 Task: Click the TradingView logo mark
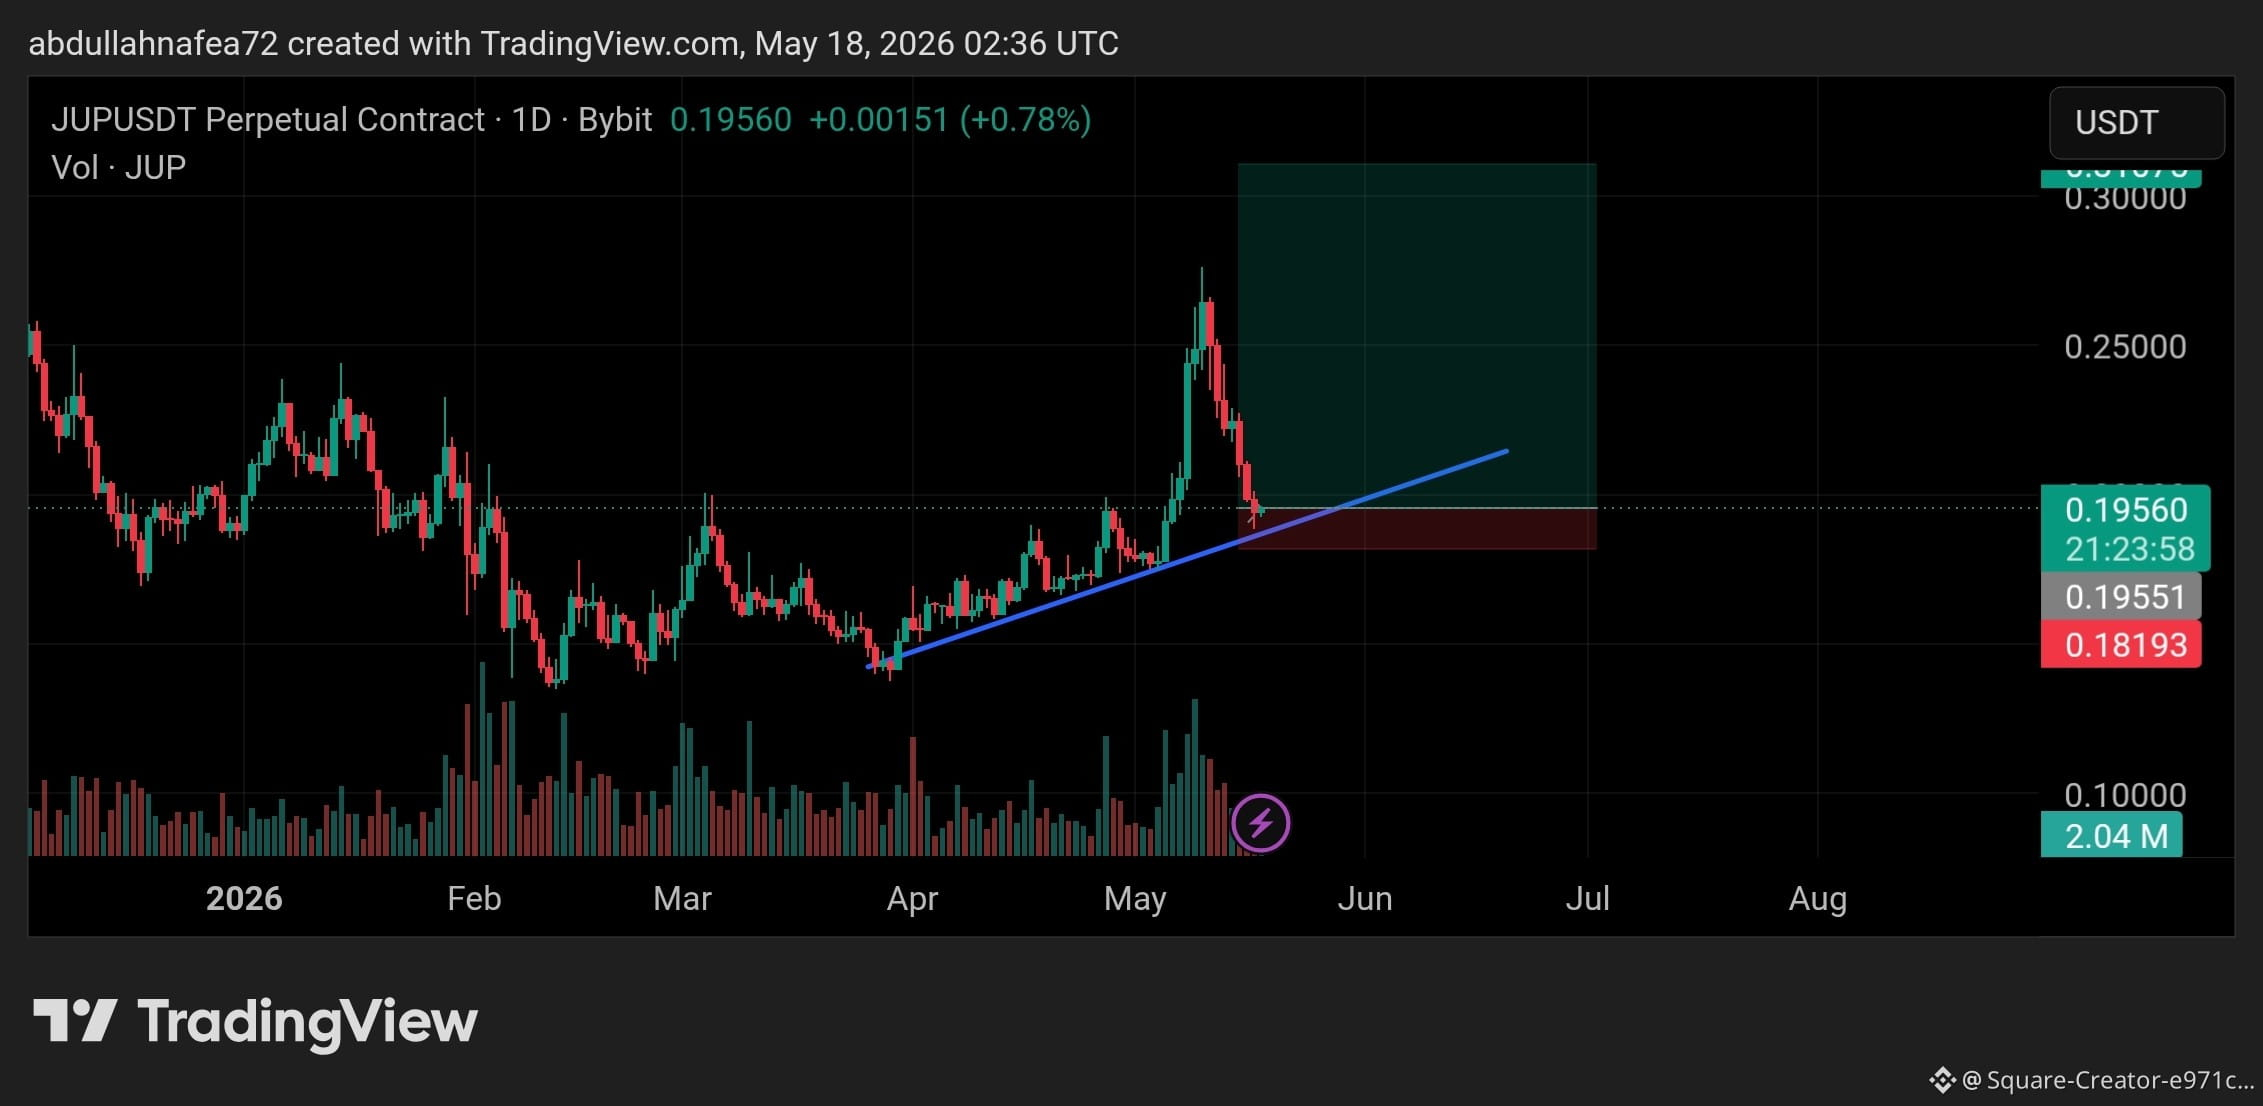coord(75,1021)
